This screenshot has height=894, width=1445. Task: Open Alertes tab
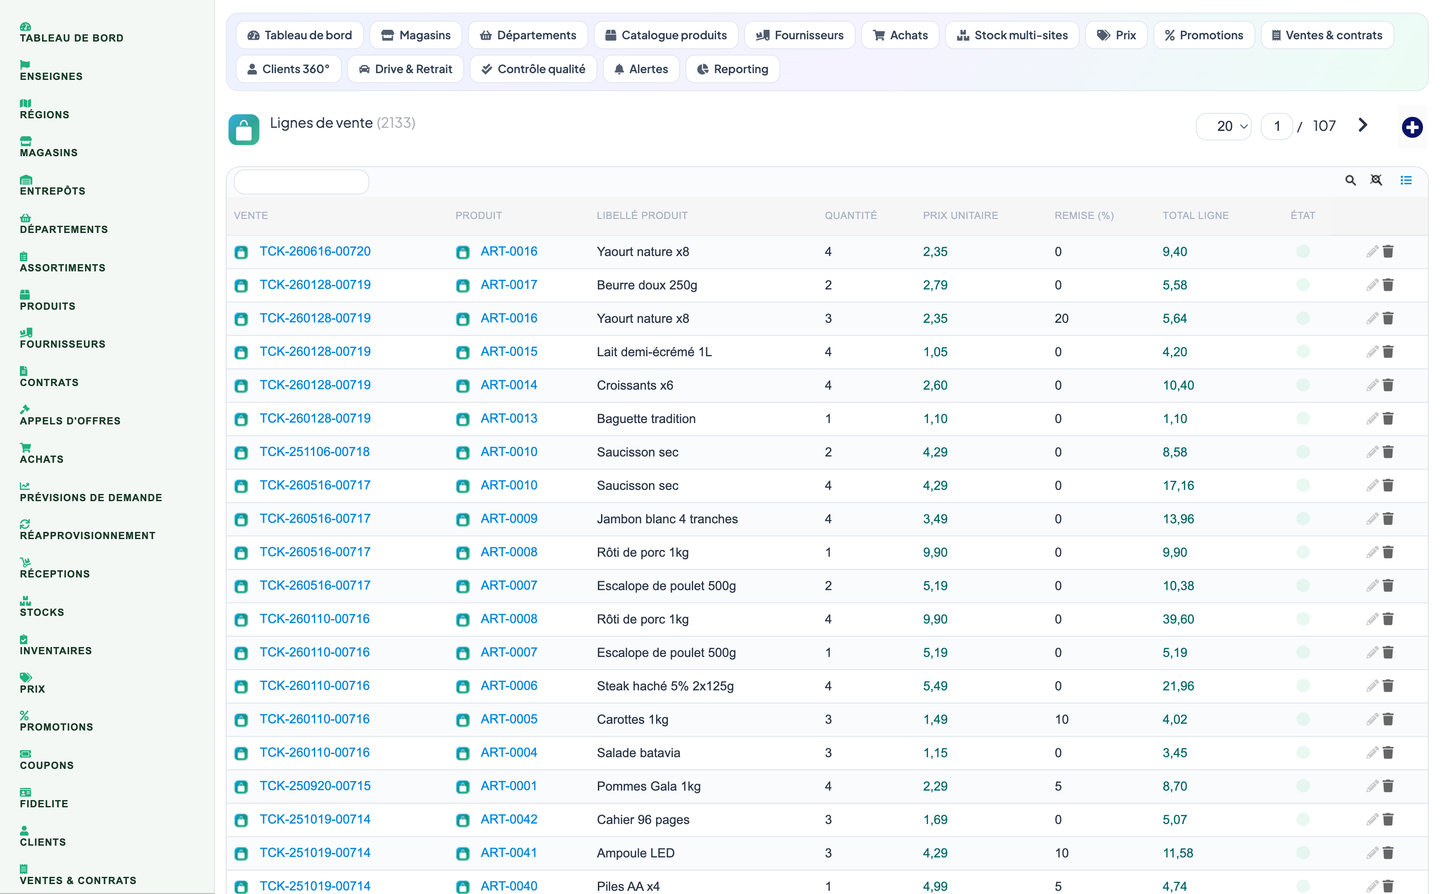[641, 69]
